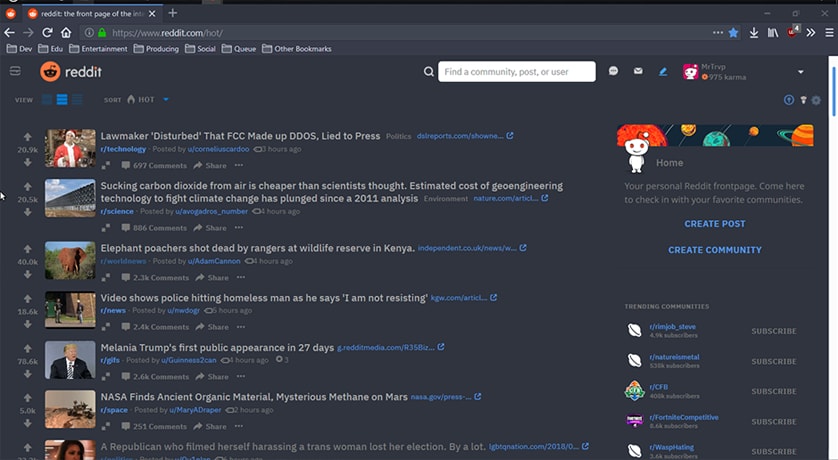Open 697 Comments on the FCC post
This screenshot has width=838, height=460.
click(154, 166)
